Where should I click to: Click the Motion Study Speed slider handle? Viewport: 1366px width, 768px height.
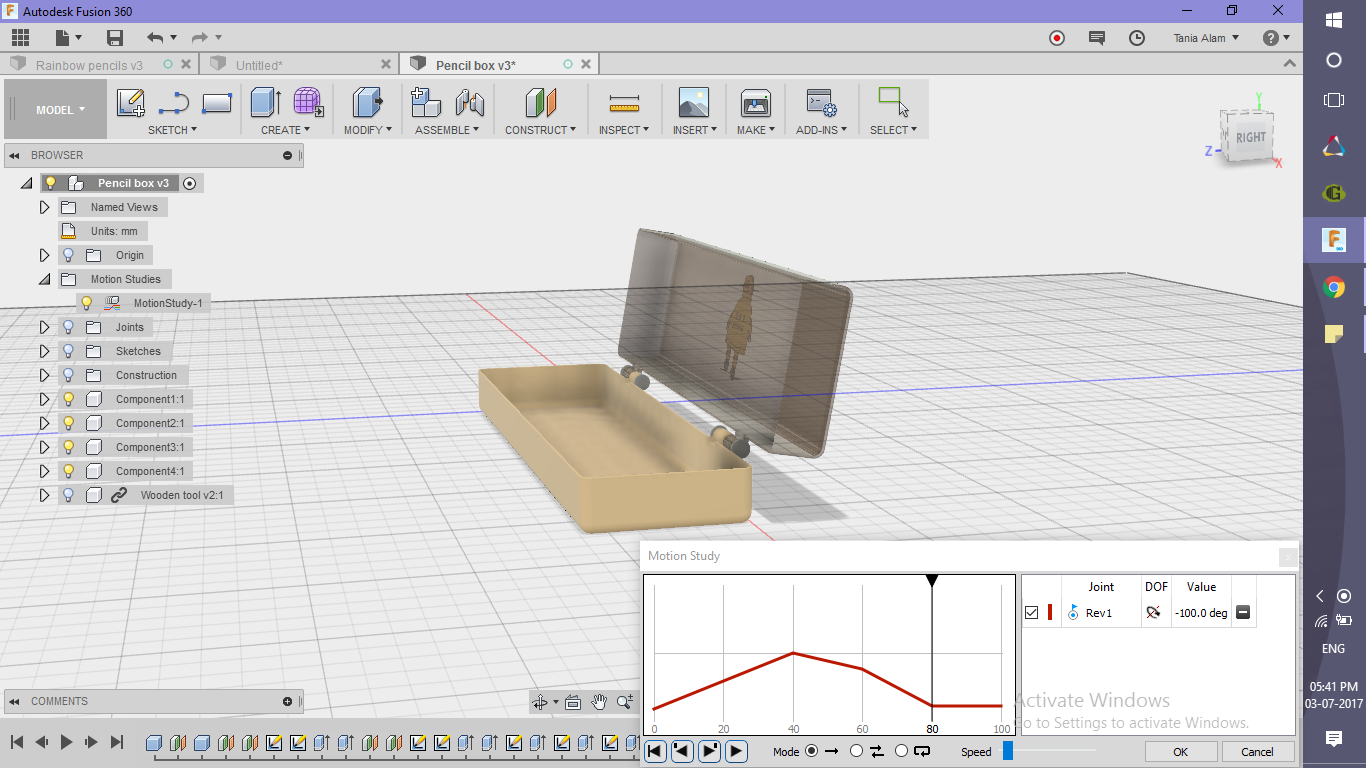(1008, 751)
